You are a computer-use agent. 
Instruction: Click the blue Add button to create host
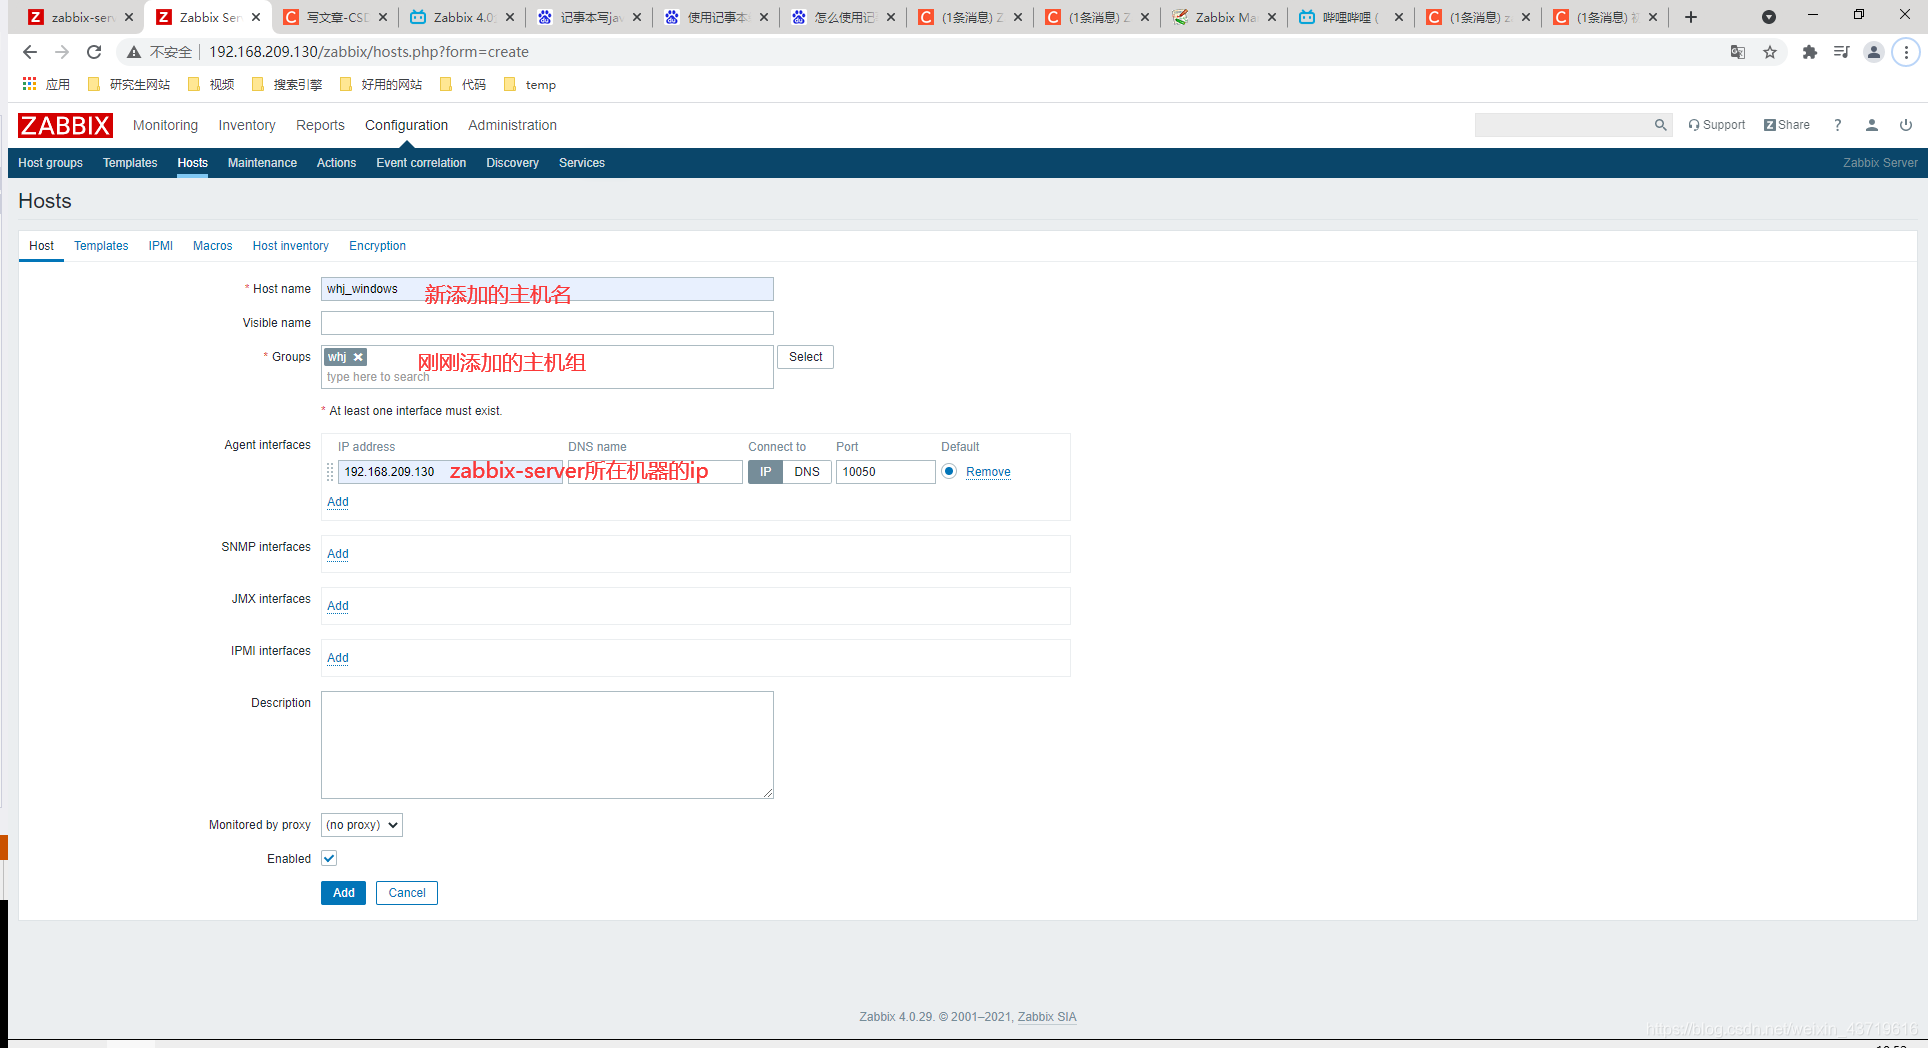[343, 893]
